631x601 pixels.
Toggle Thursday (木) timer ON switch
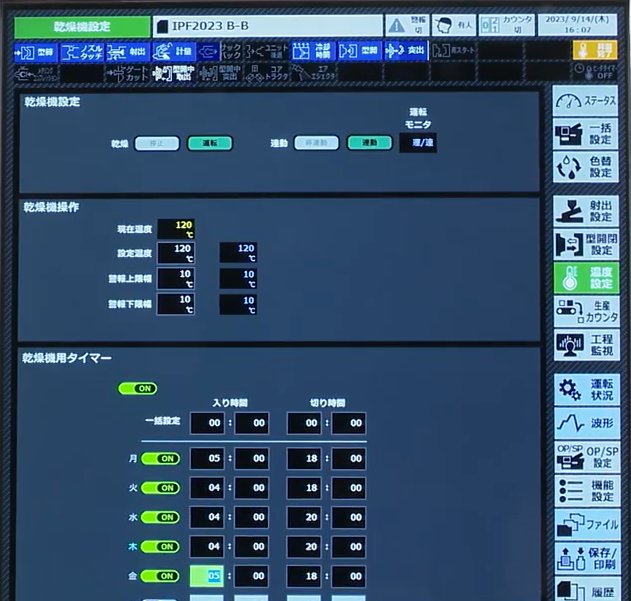[160, 547]
